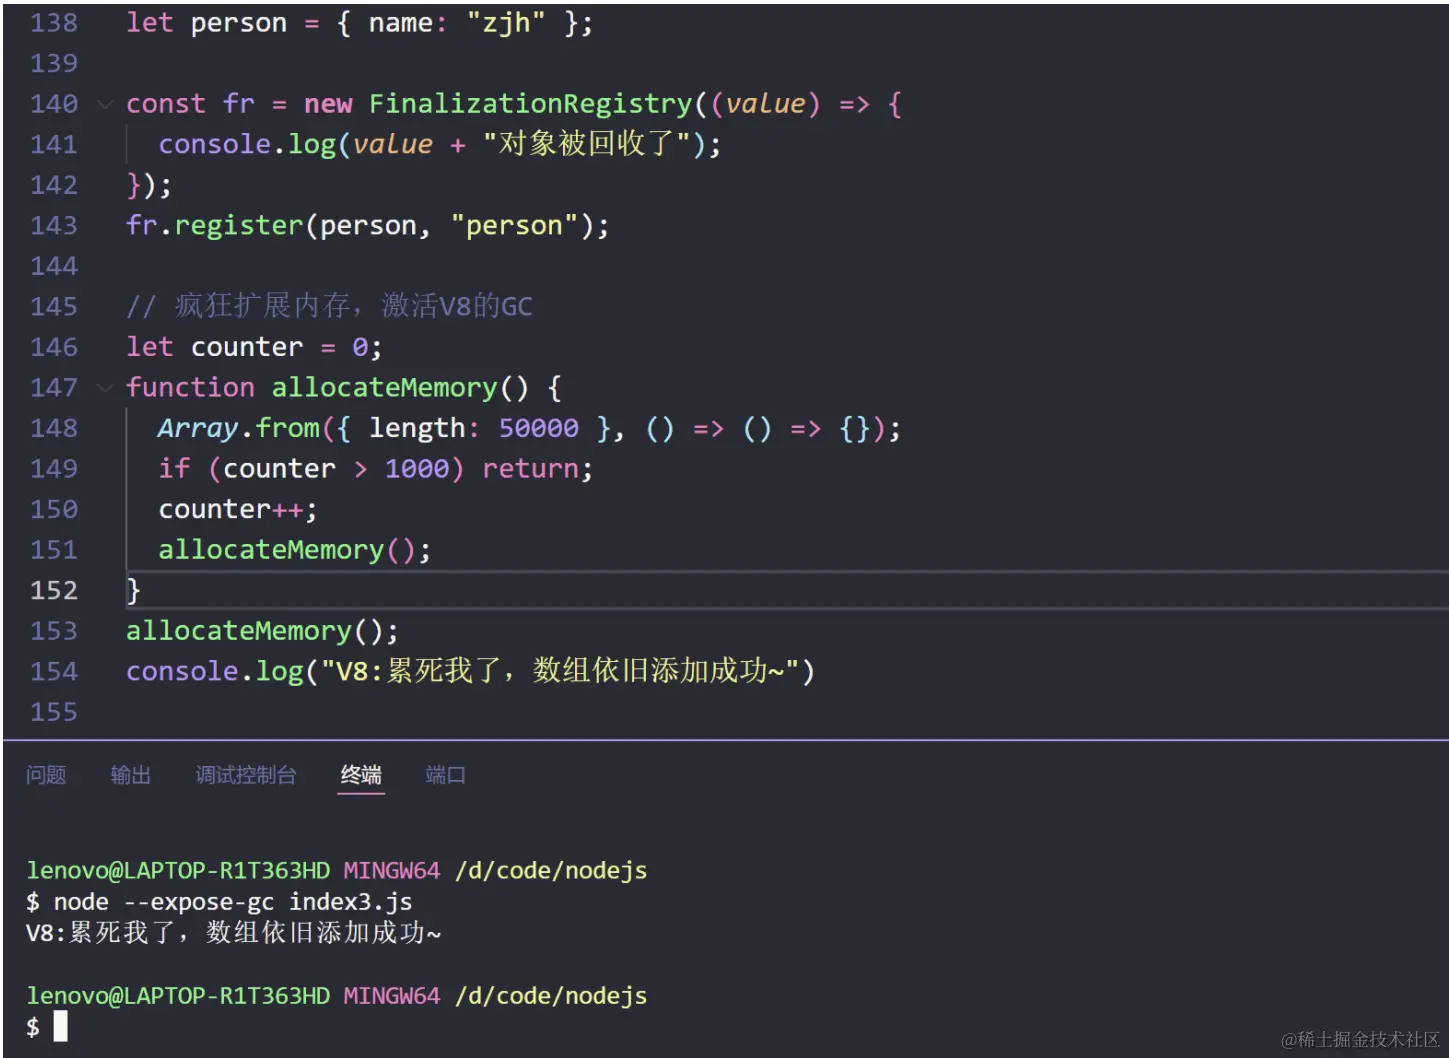Collapse the FinalizationRegistry callback at line 140

(105, 104)
